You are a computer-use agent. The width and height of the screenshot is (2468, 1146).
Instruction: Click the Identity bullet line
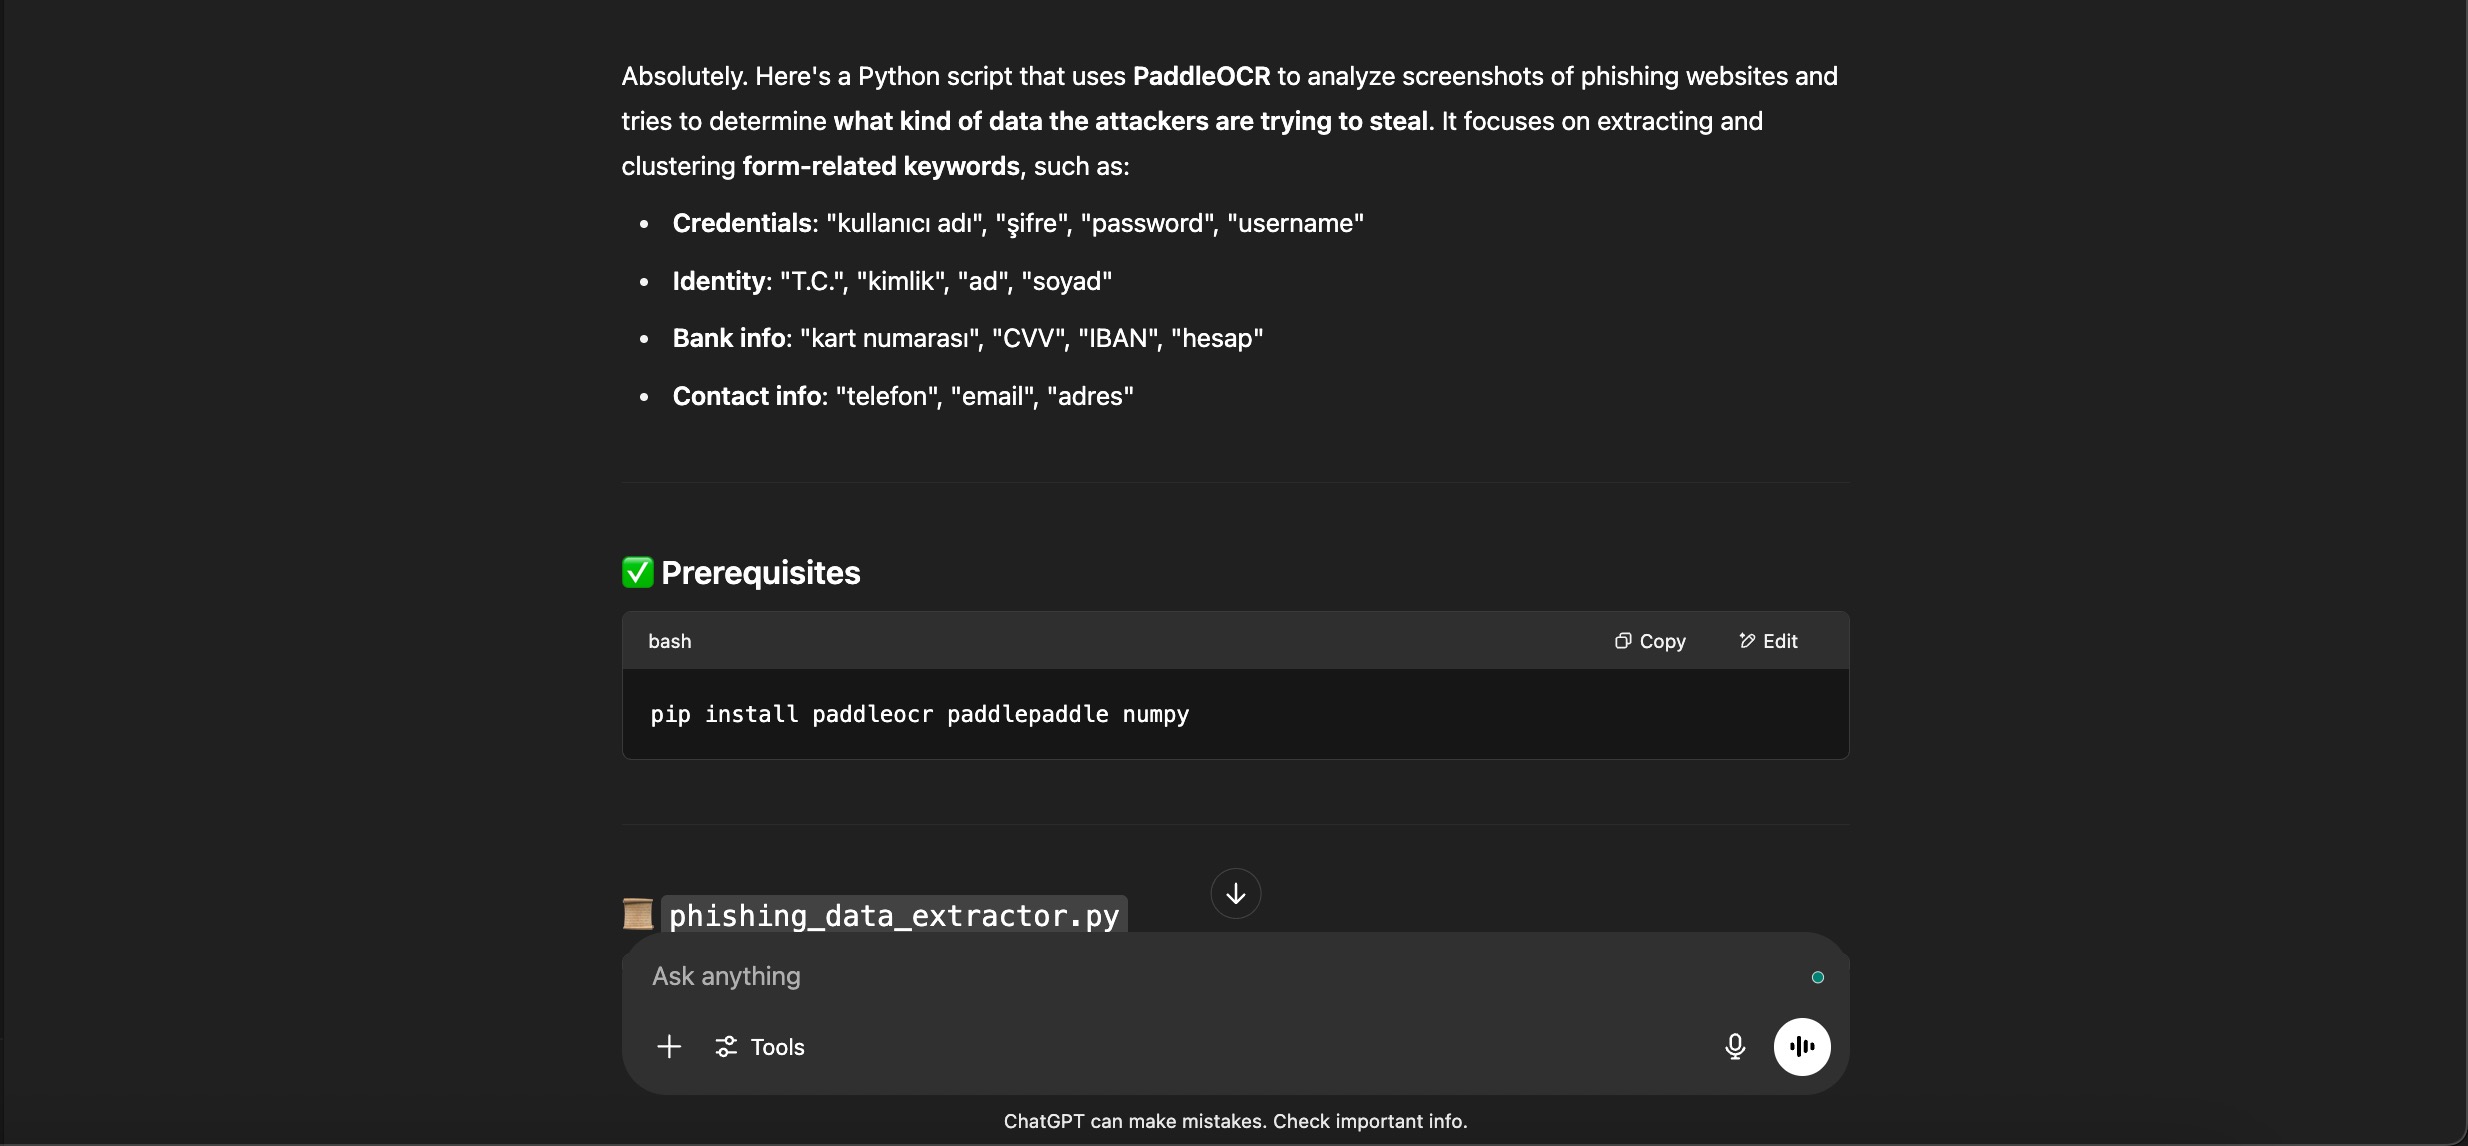[x=892, y=281]
